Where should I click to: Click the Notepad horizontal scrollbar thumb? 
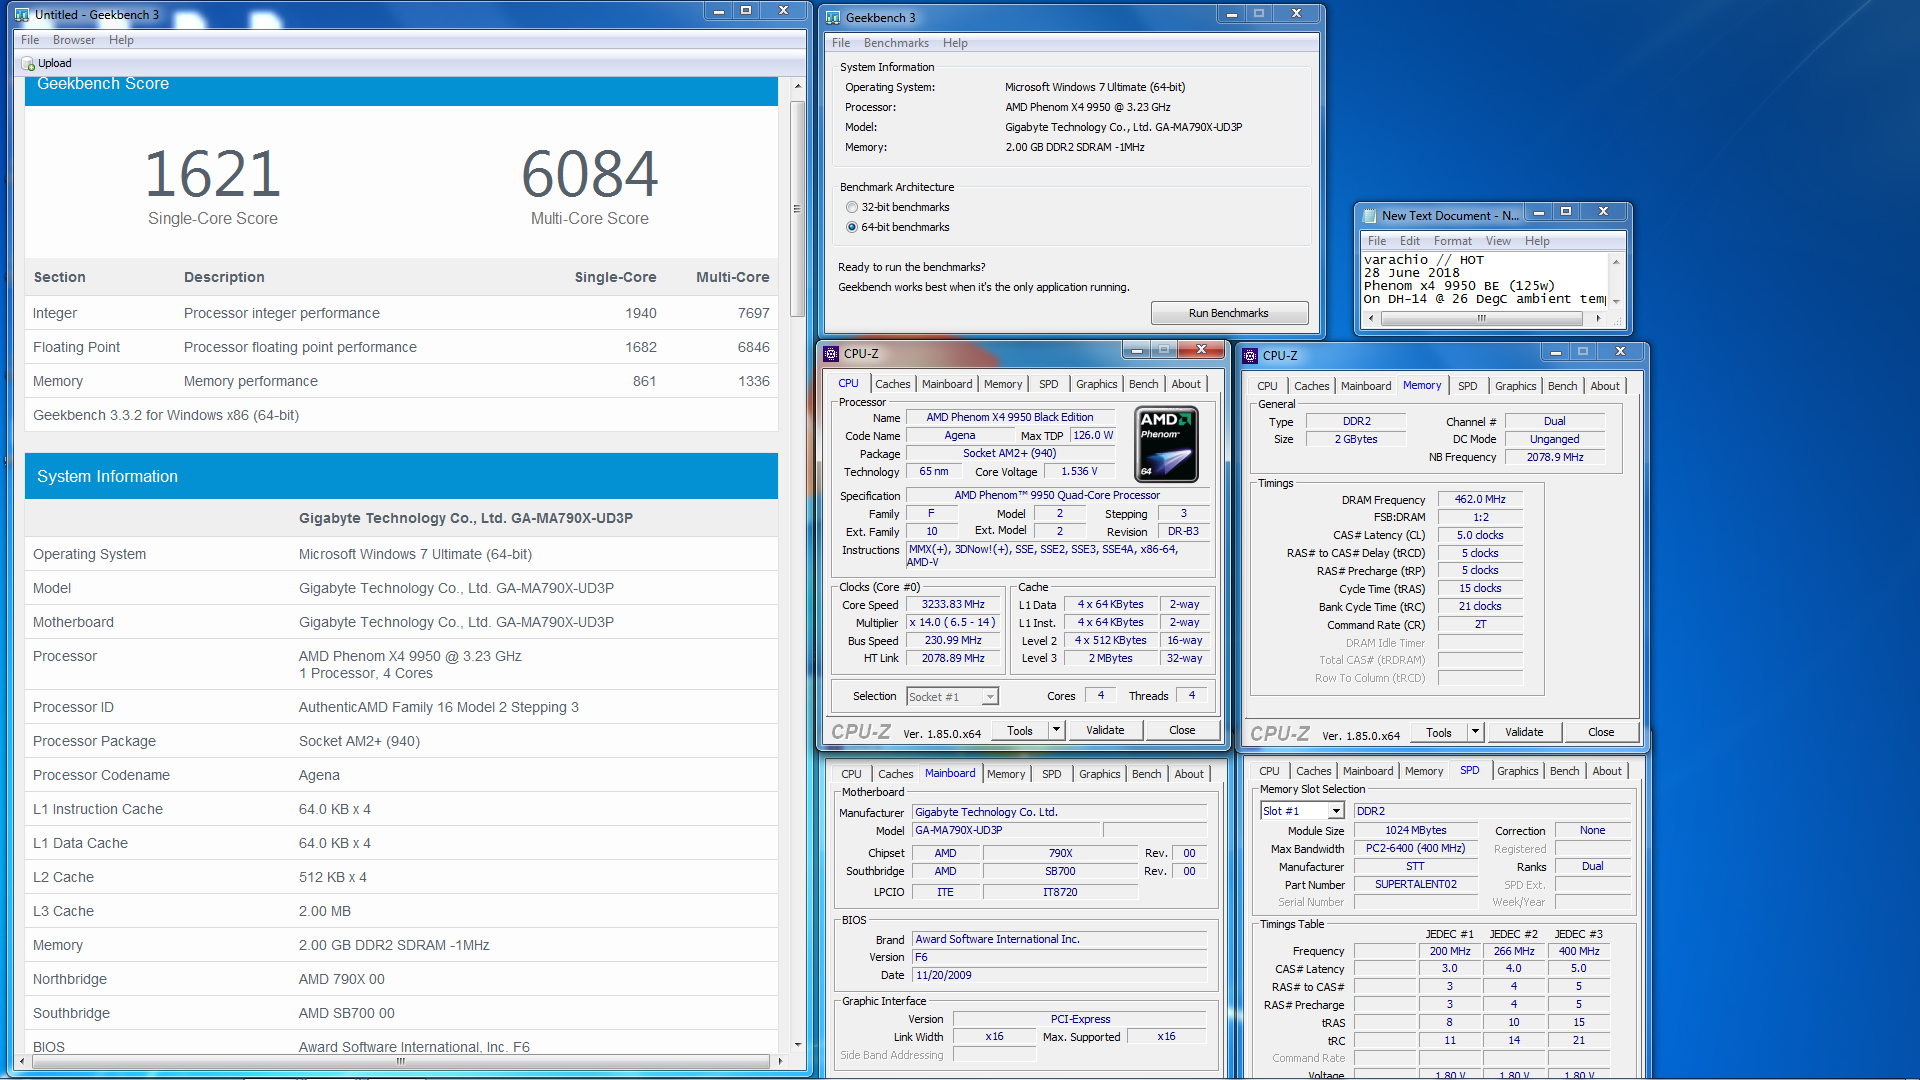coord(1482,319)
